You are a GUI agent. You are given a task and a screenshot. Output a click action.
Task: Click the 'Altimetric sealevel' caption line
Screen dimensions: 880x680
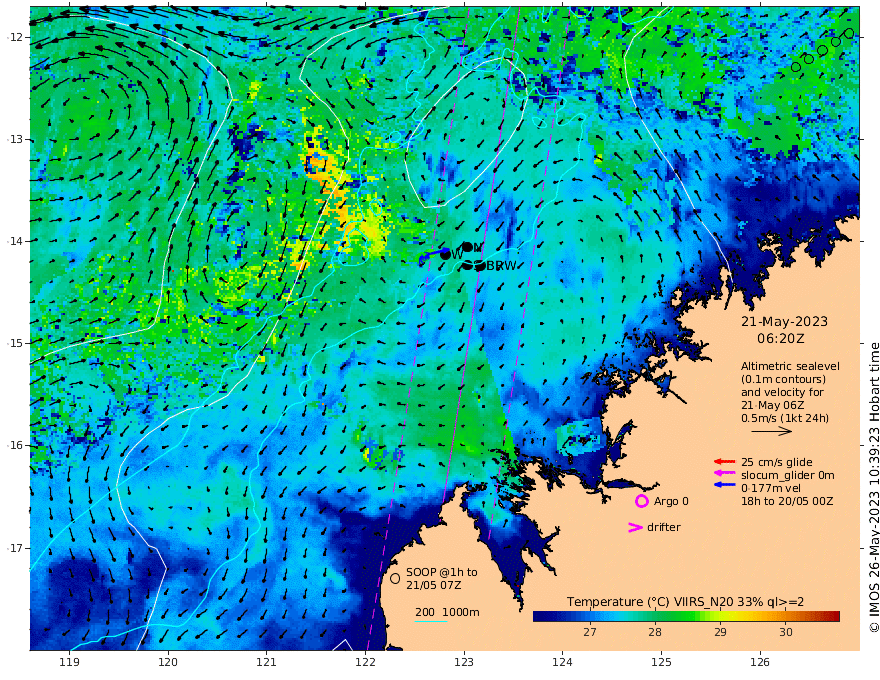point(790,366)
